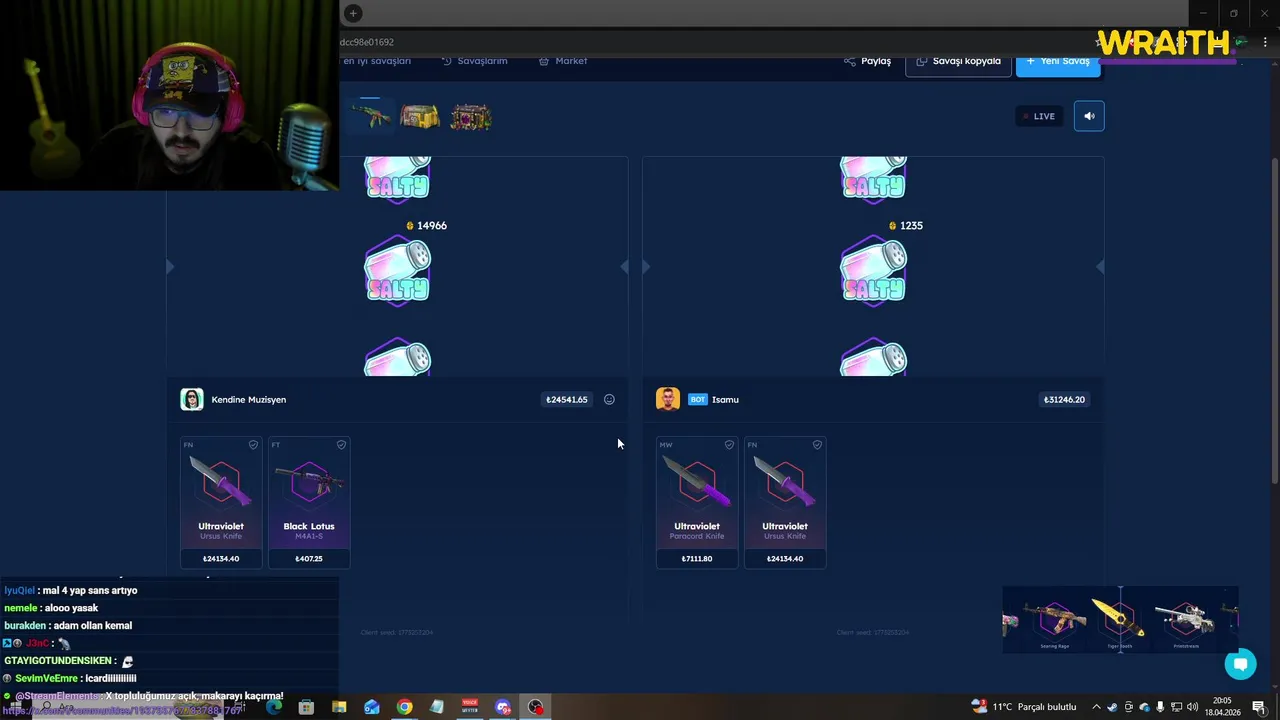
Task: Open File Explorer from the taskbar
Action: coord(339,707)
